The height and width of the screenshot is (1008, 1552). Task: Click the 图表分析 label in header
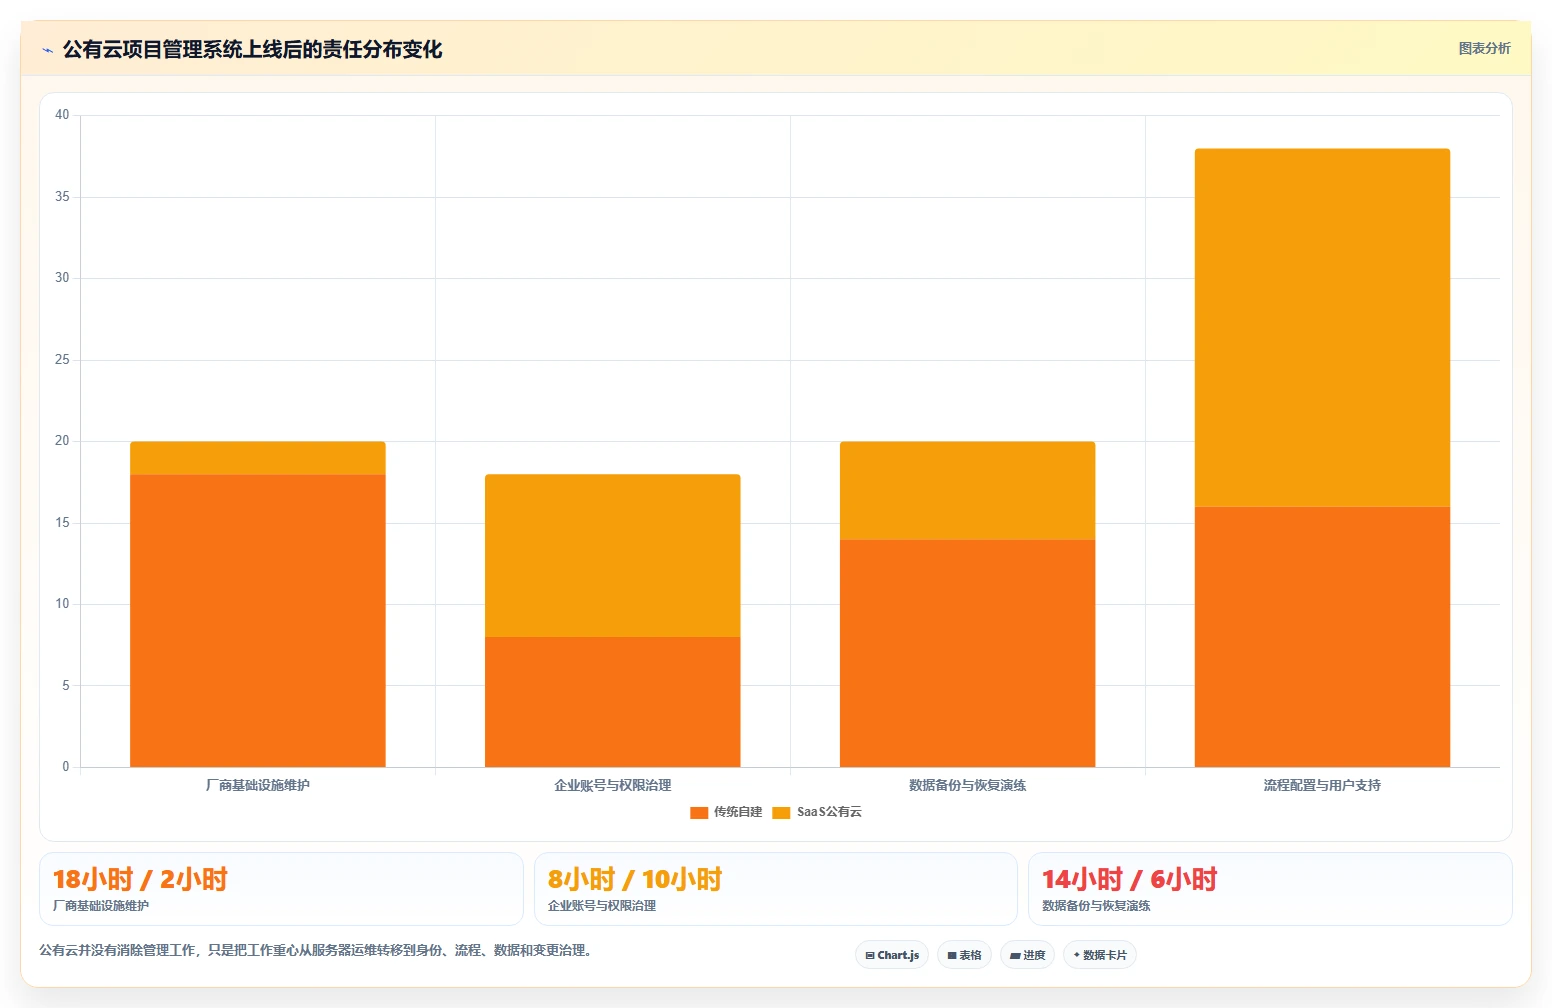point(1484,48)
